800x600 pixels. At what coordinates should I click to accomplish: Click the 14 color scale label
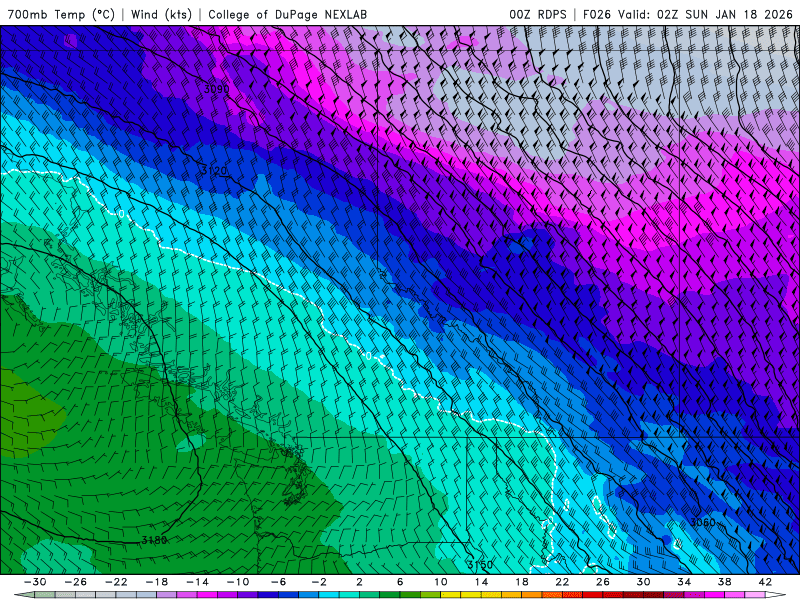coord(482,582)
